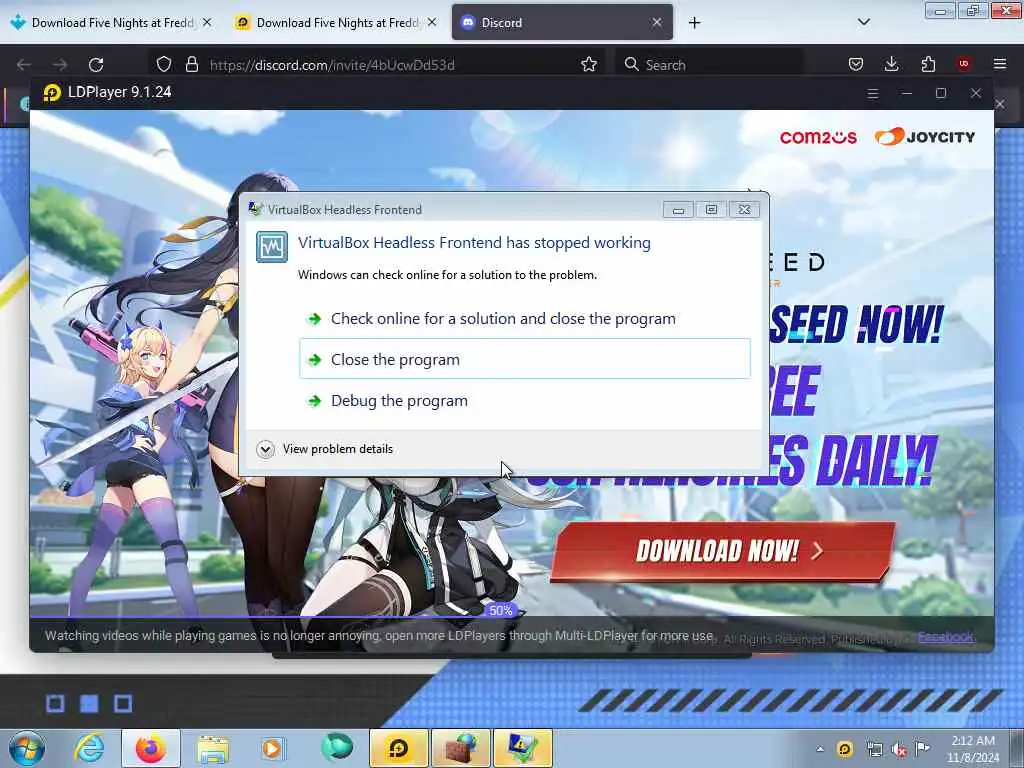Switch to Firefox in taskbar
Image resolution: width=1024 pixels, height=768 pixels.
click(151, 748)
